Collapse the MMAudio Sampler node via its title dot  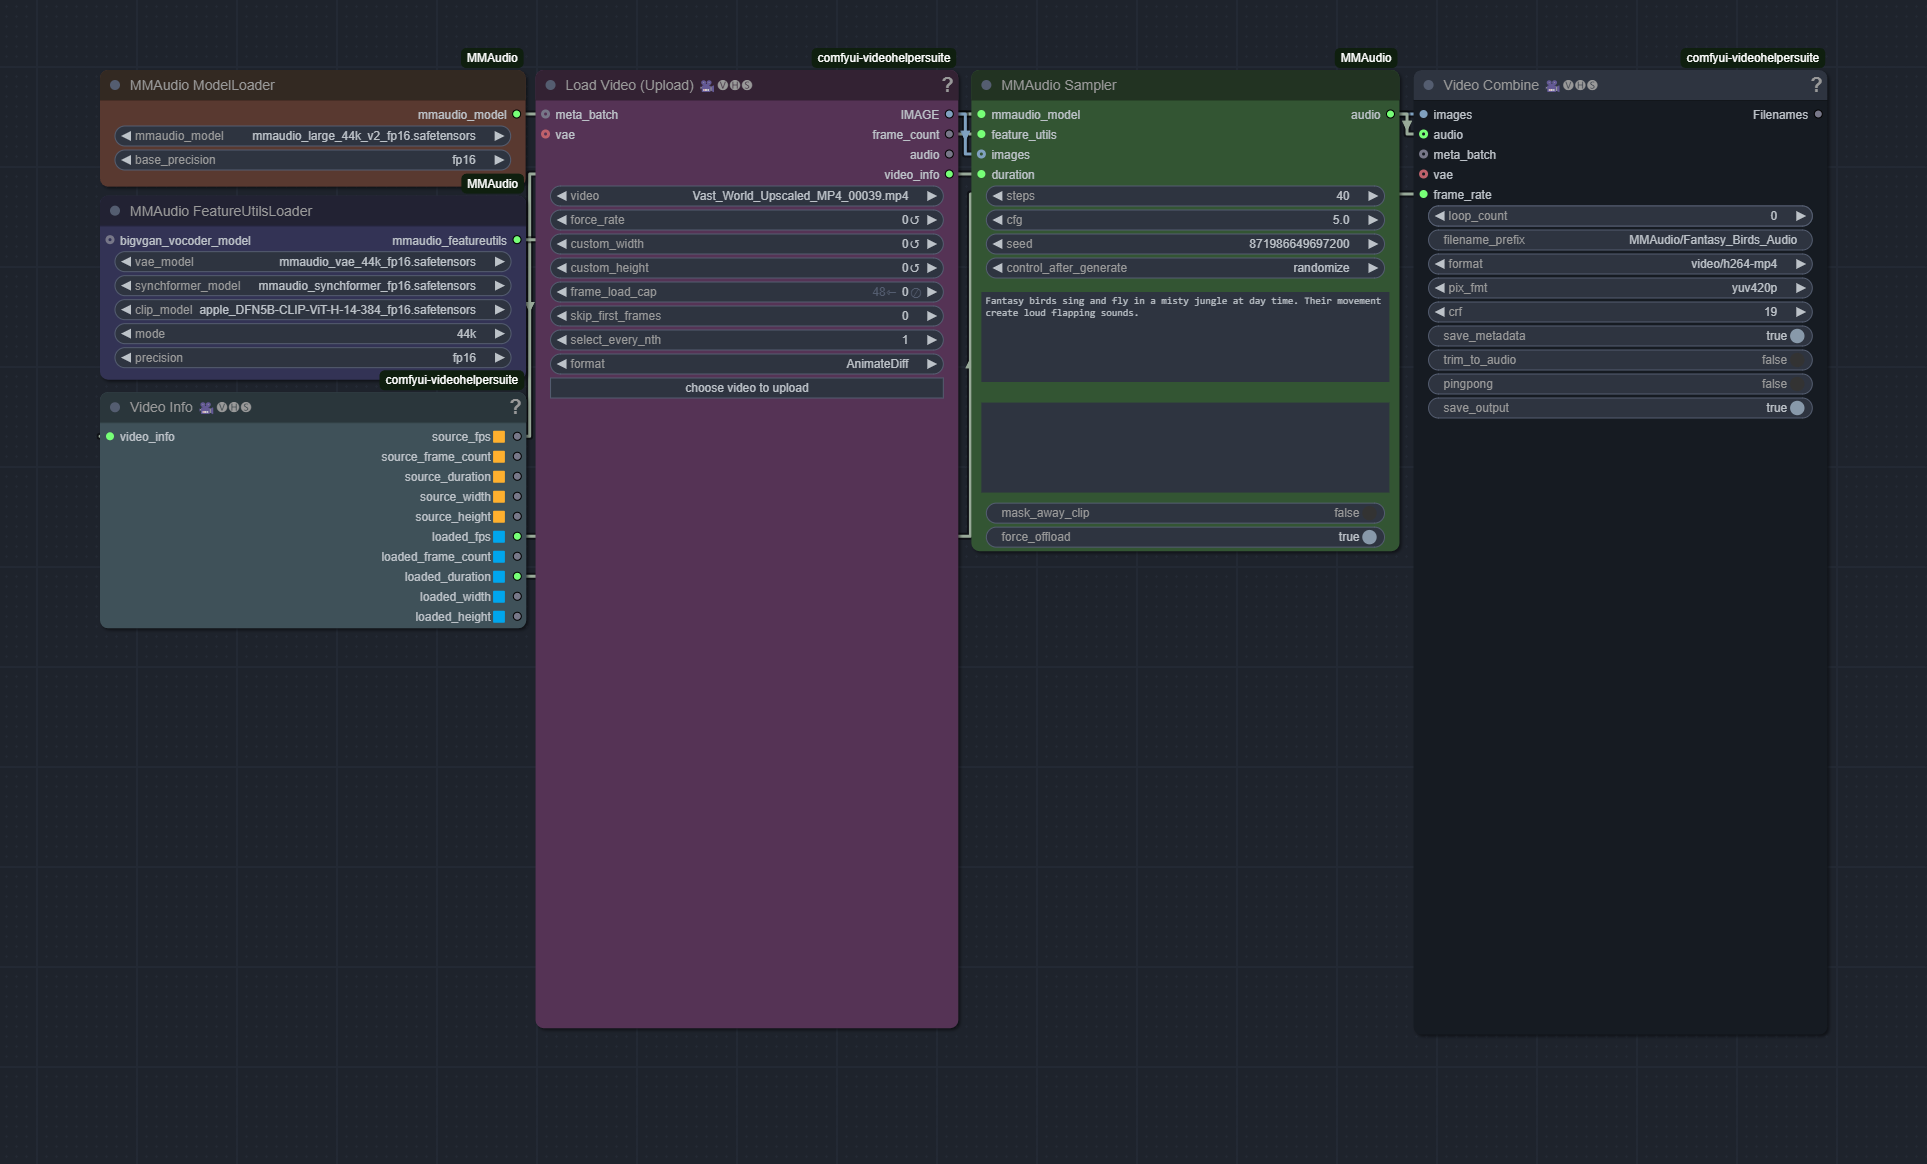pos(986,85)
